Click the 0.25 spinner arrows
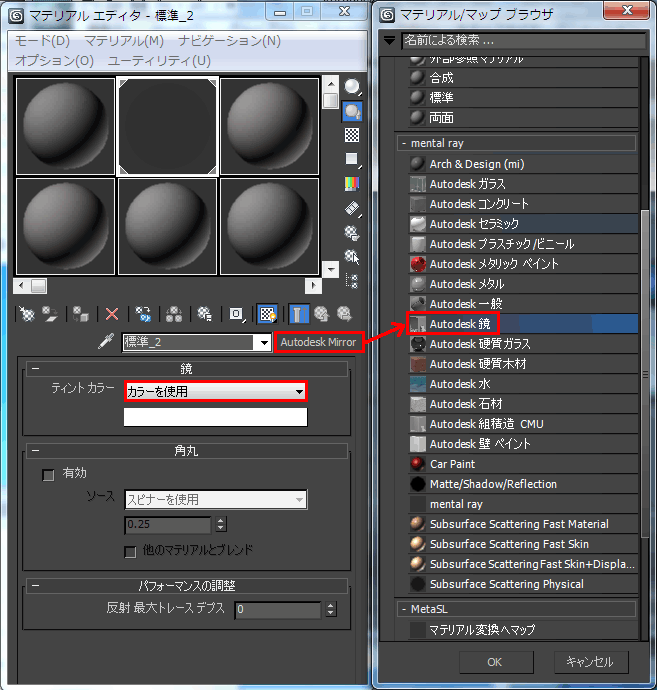The width and height of the screenshot is (657, 690). tap(221, 525)
